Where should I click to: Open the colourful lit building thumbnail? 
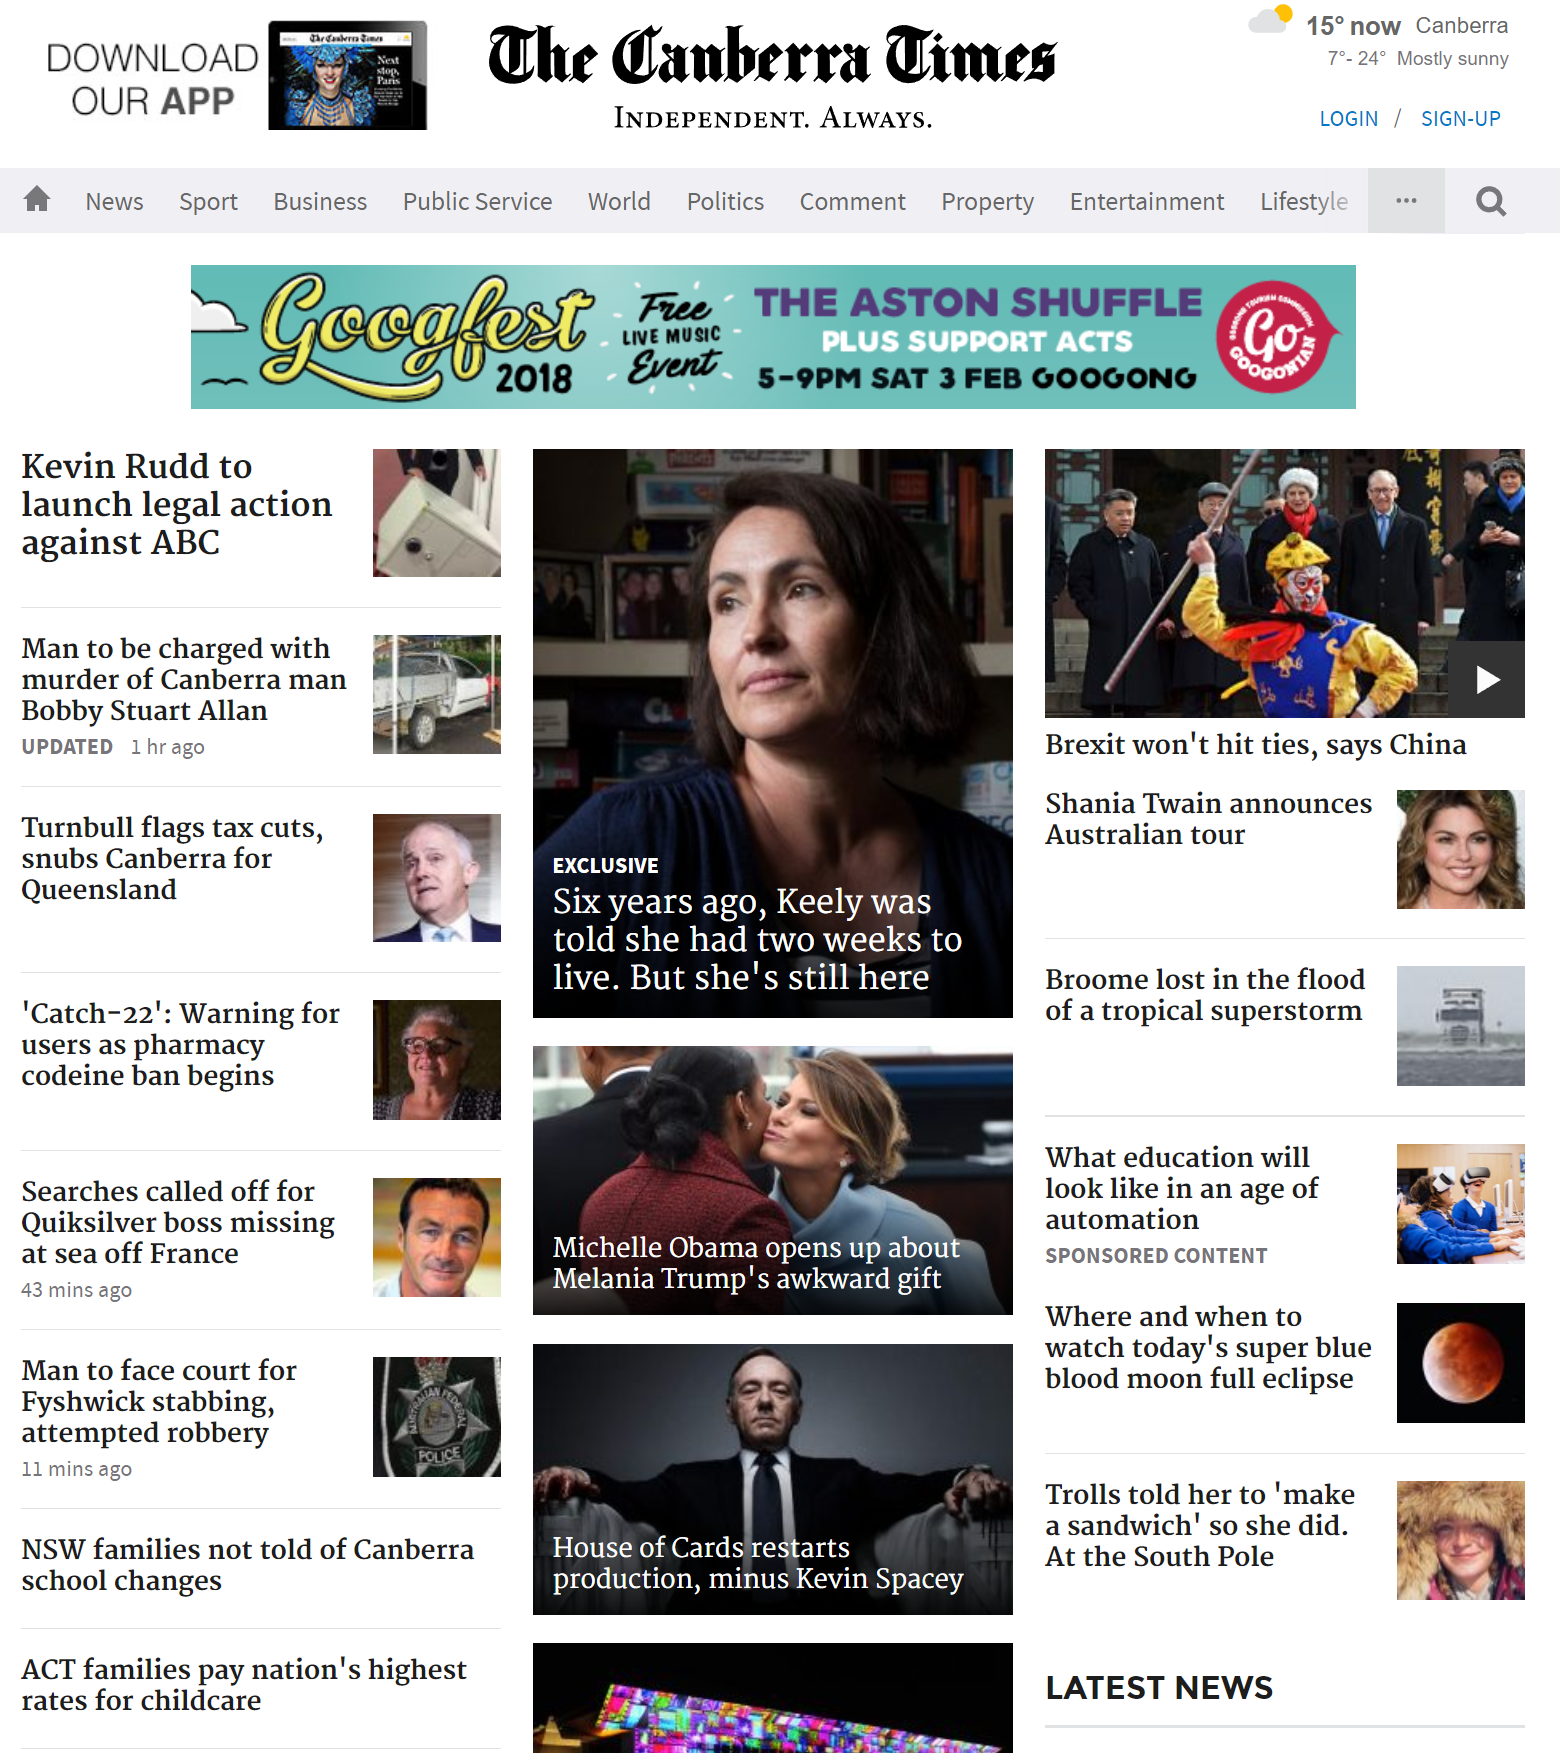[x=773, y=1698]
